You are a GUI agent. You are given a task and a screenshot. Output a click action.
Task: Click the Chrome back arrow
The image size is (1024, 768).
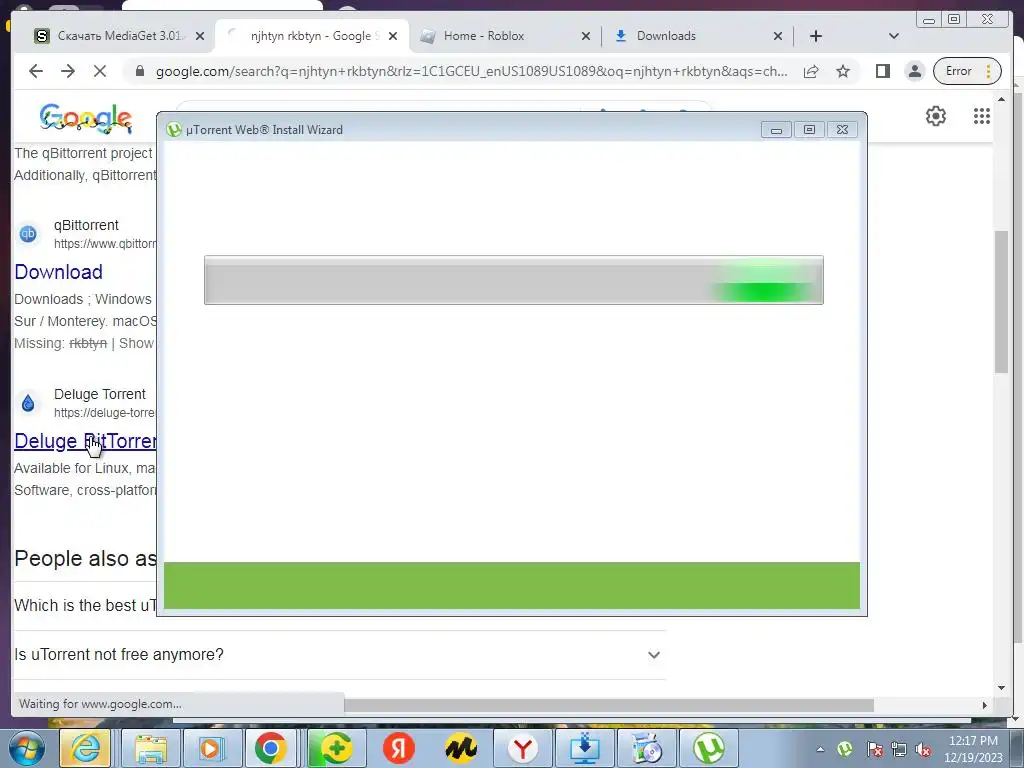coord(36,71)
